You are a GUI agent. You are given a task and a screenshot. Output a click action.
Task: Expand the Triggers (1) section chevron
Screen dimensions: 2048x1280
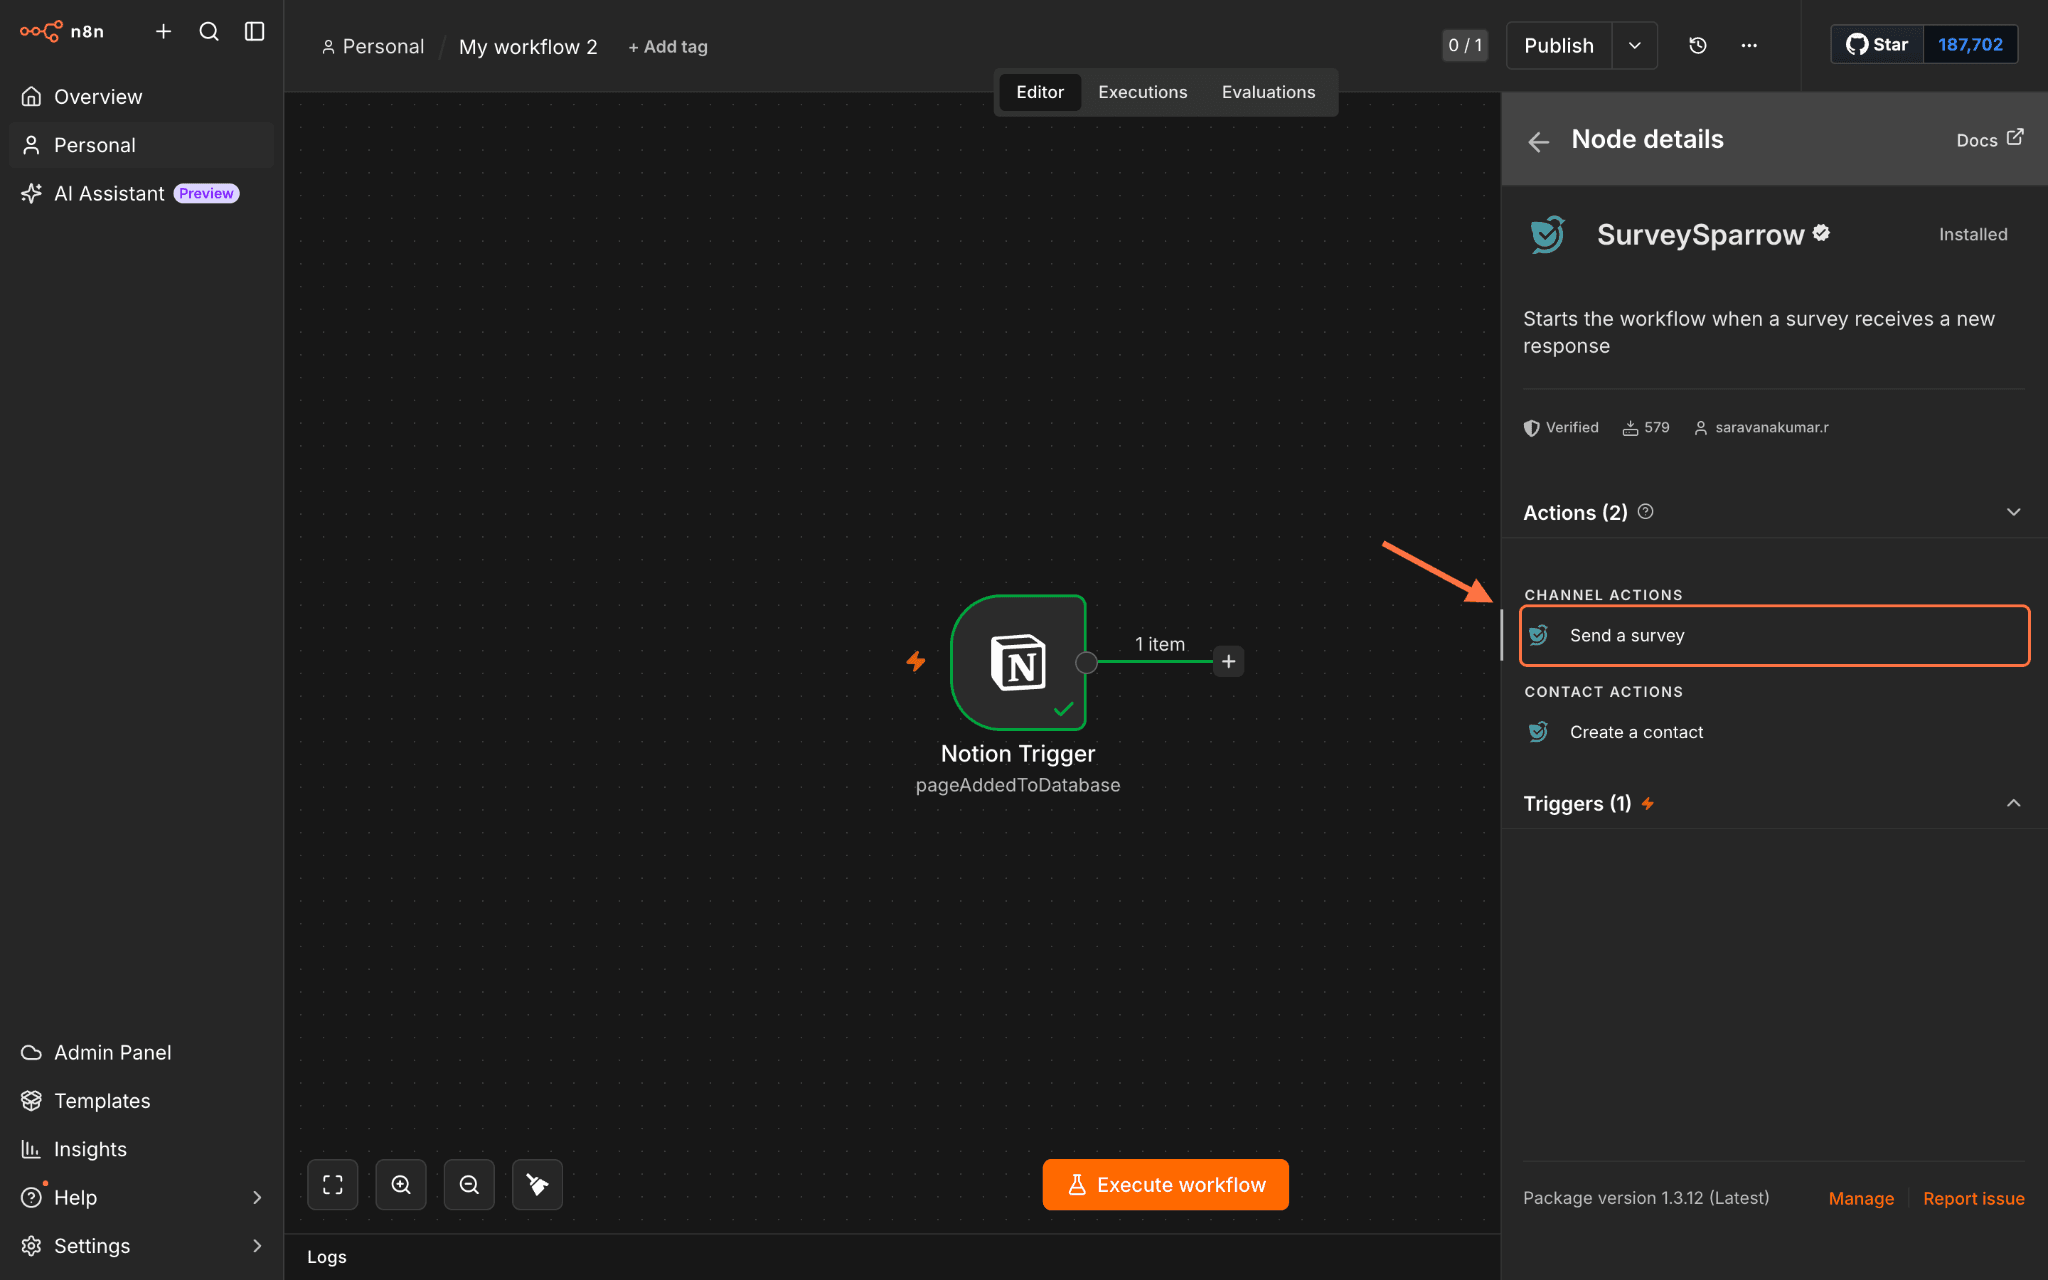coord(2014,803)
